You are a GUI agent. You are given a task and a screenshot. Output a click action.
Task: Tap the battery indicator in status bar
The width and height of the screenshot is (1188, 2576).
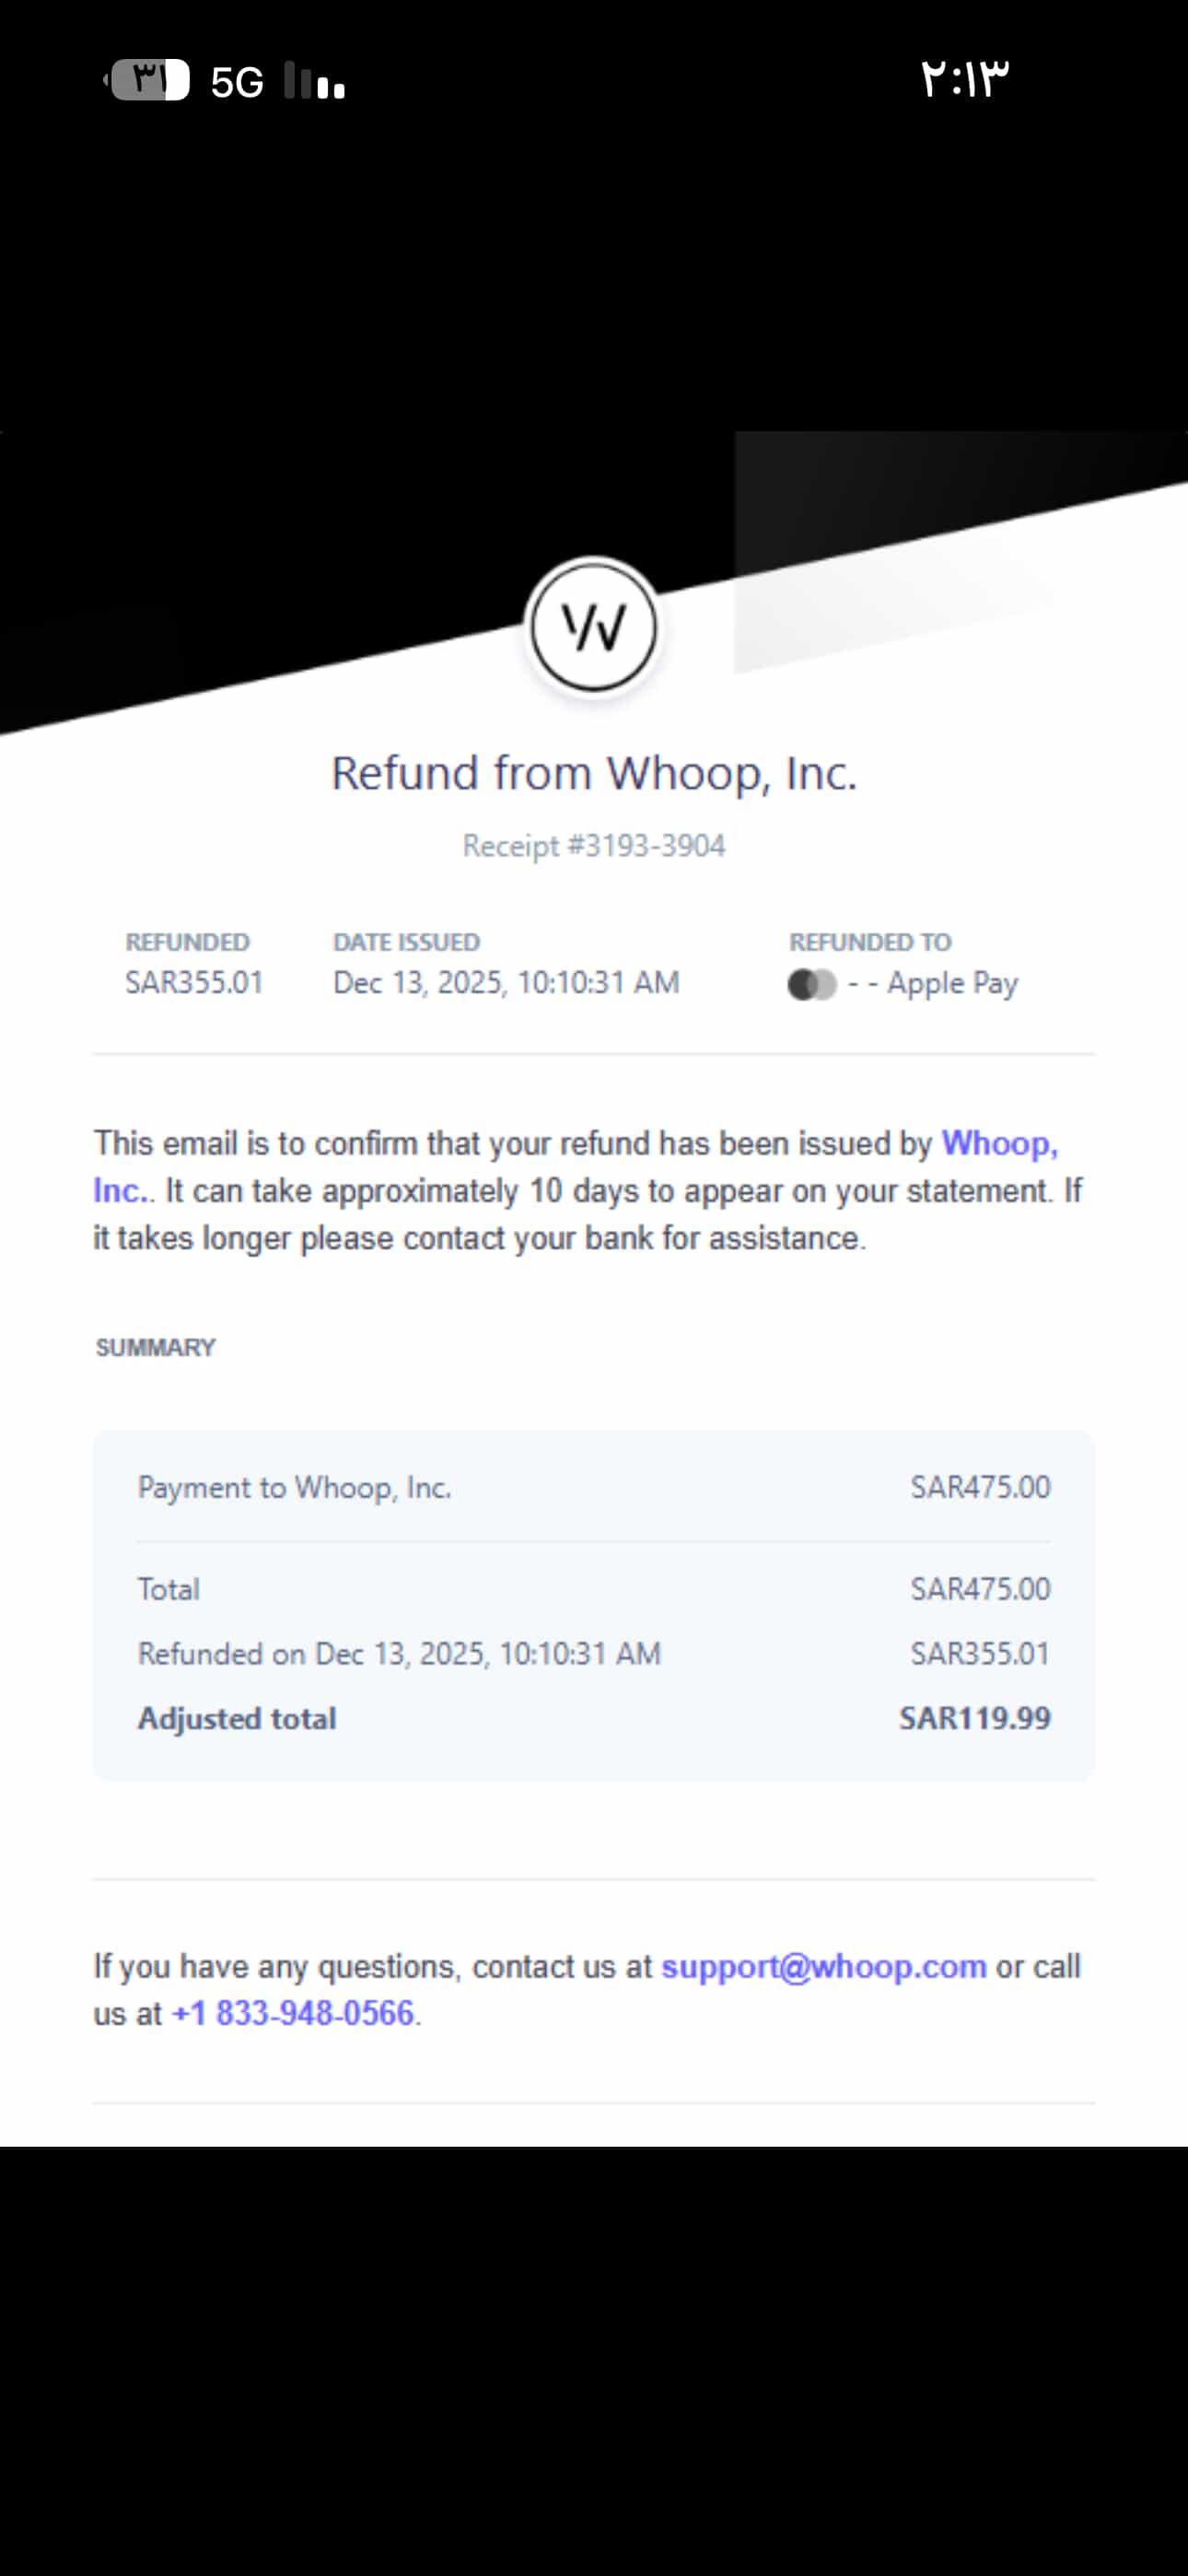[x=149, y=80]
